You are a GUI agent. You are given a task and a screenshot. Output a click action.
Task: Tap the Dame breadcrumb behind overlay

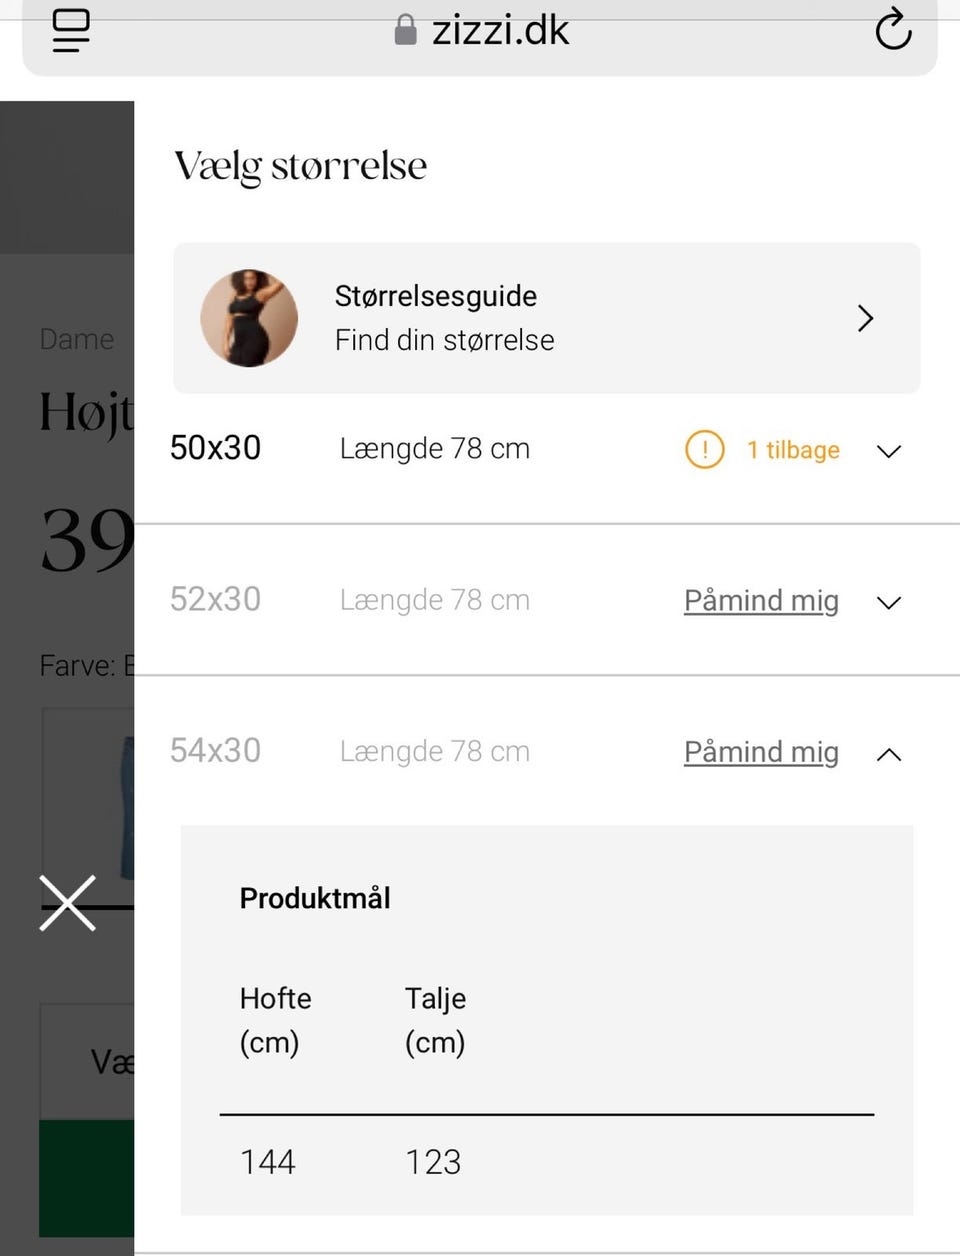pos(76,339)
